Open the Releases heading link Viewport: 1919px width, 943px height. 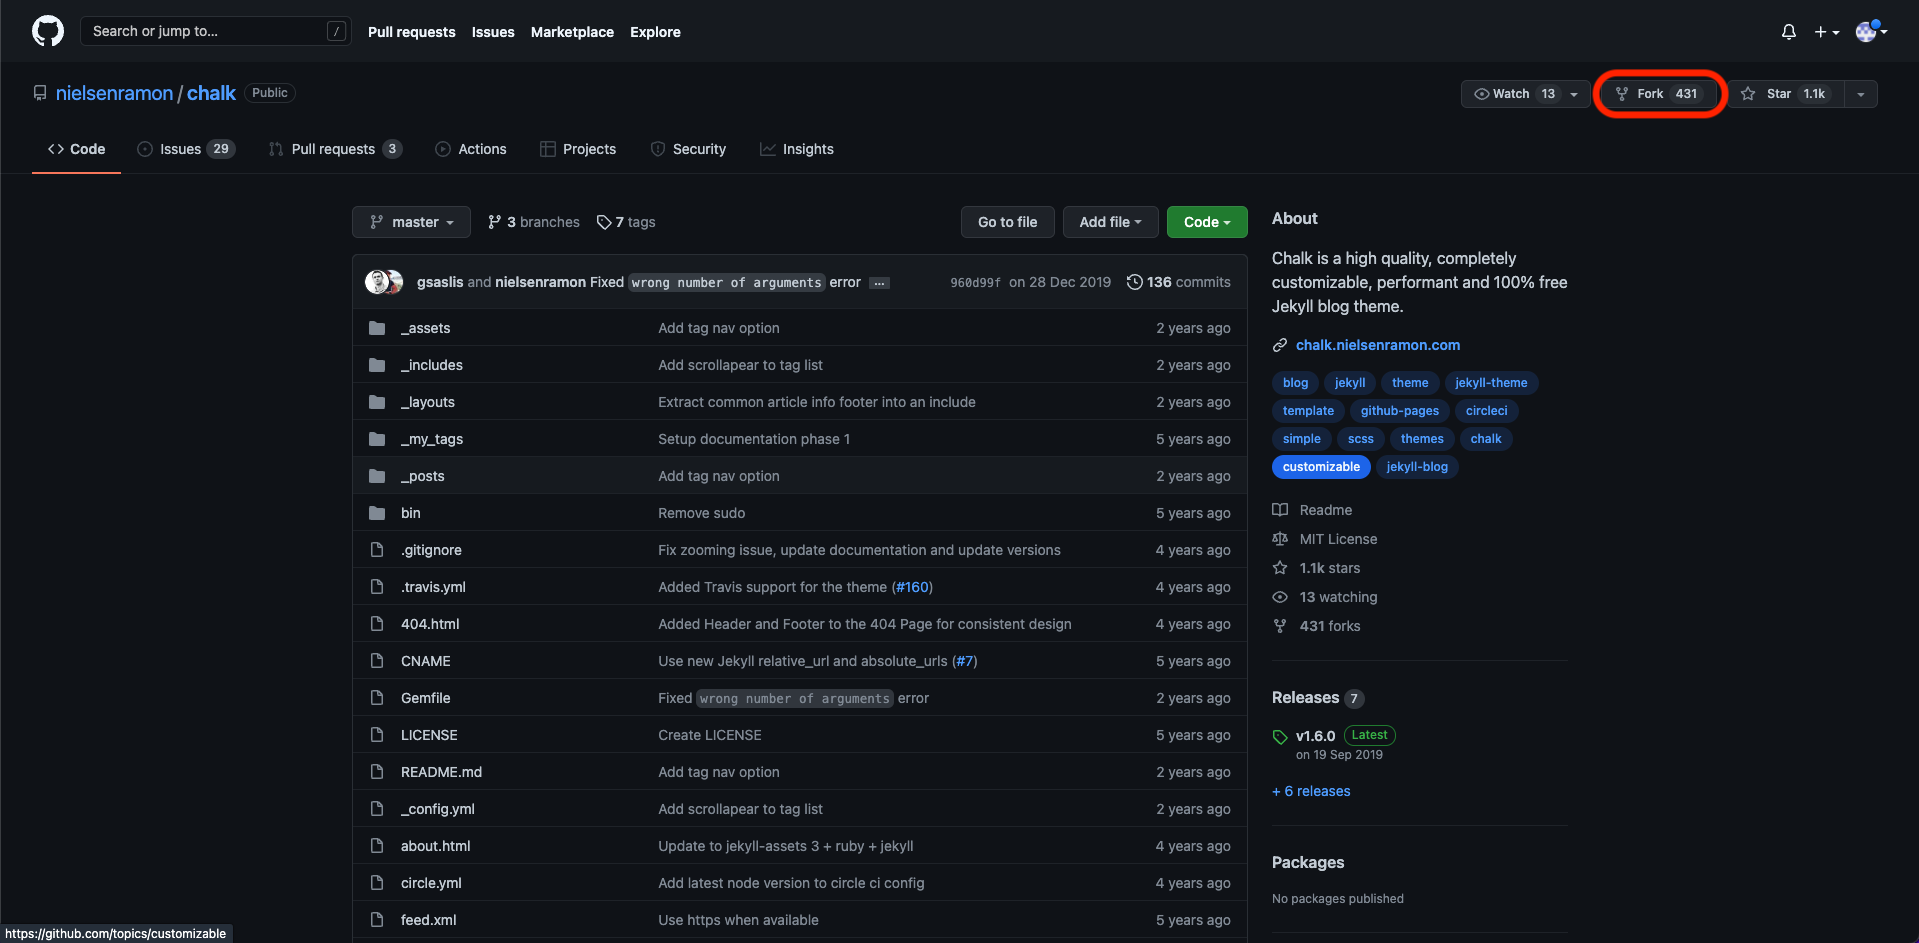[1305, 698]
